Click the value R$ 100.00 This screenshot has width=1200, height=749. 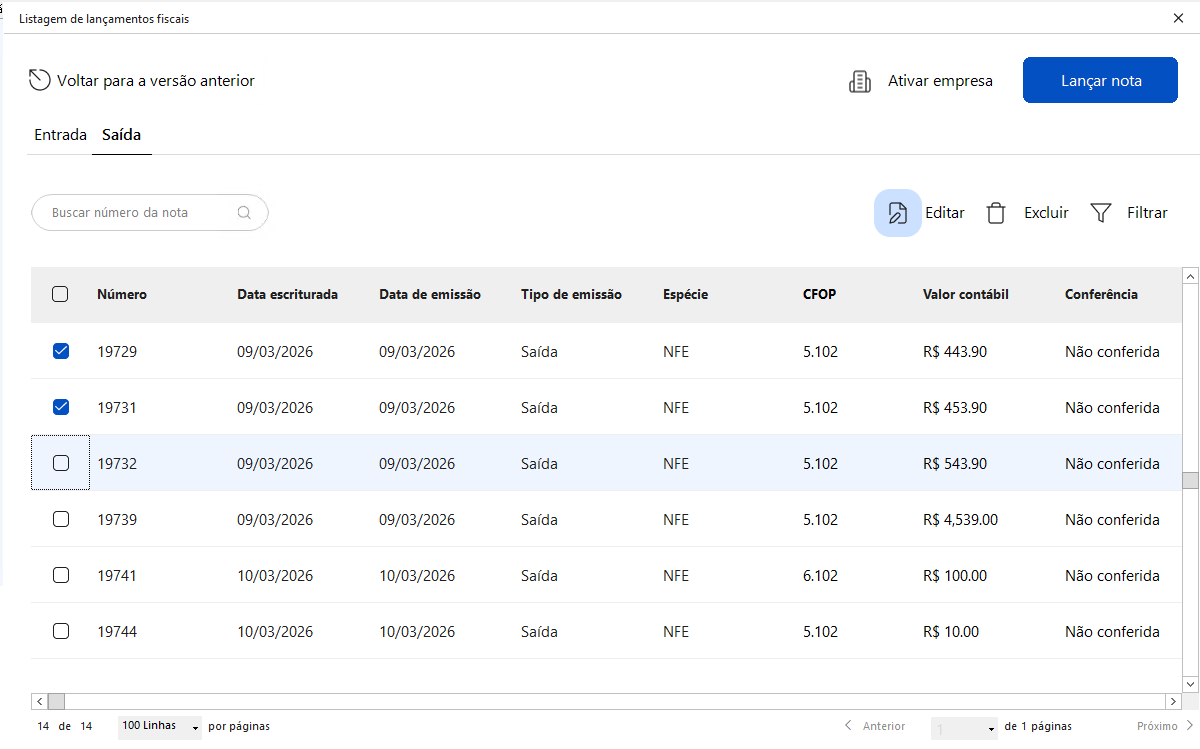point(955,575)
